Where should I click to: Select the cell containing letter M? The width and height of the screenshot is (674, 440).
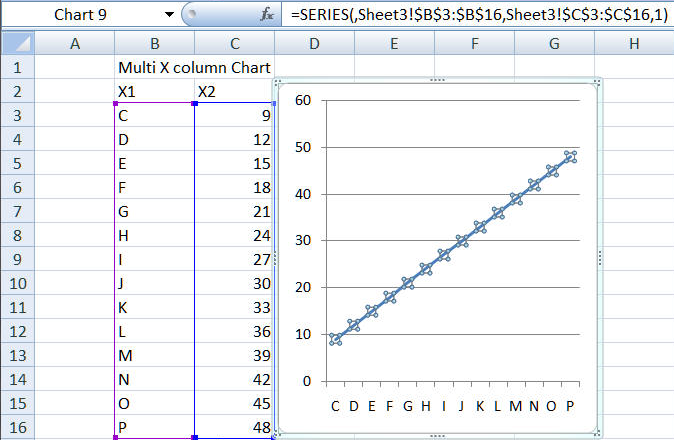[x=154, y=356]
